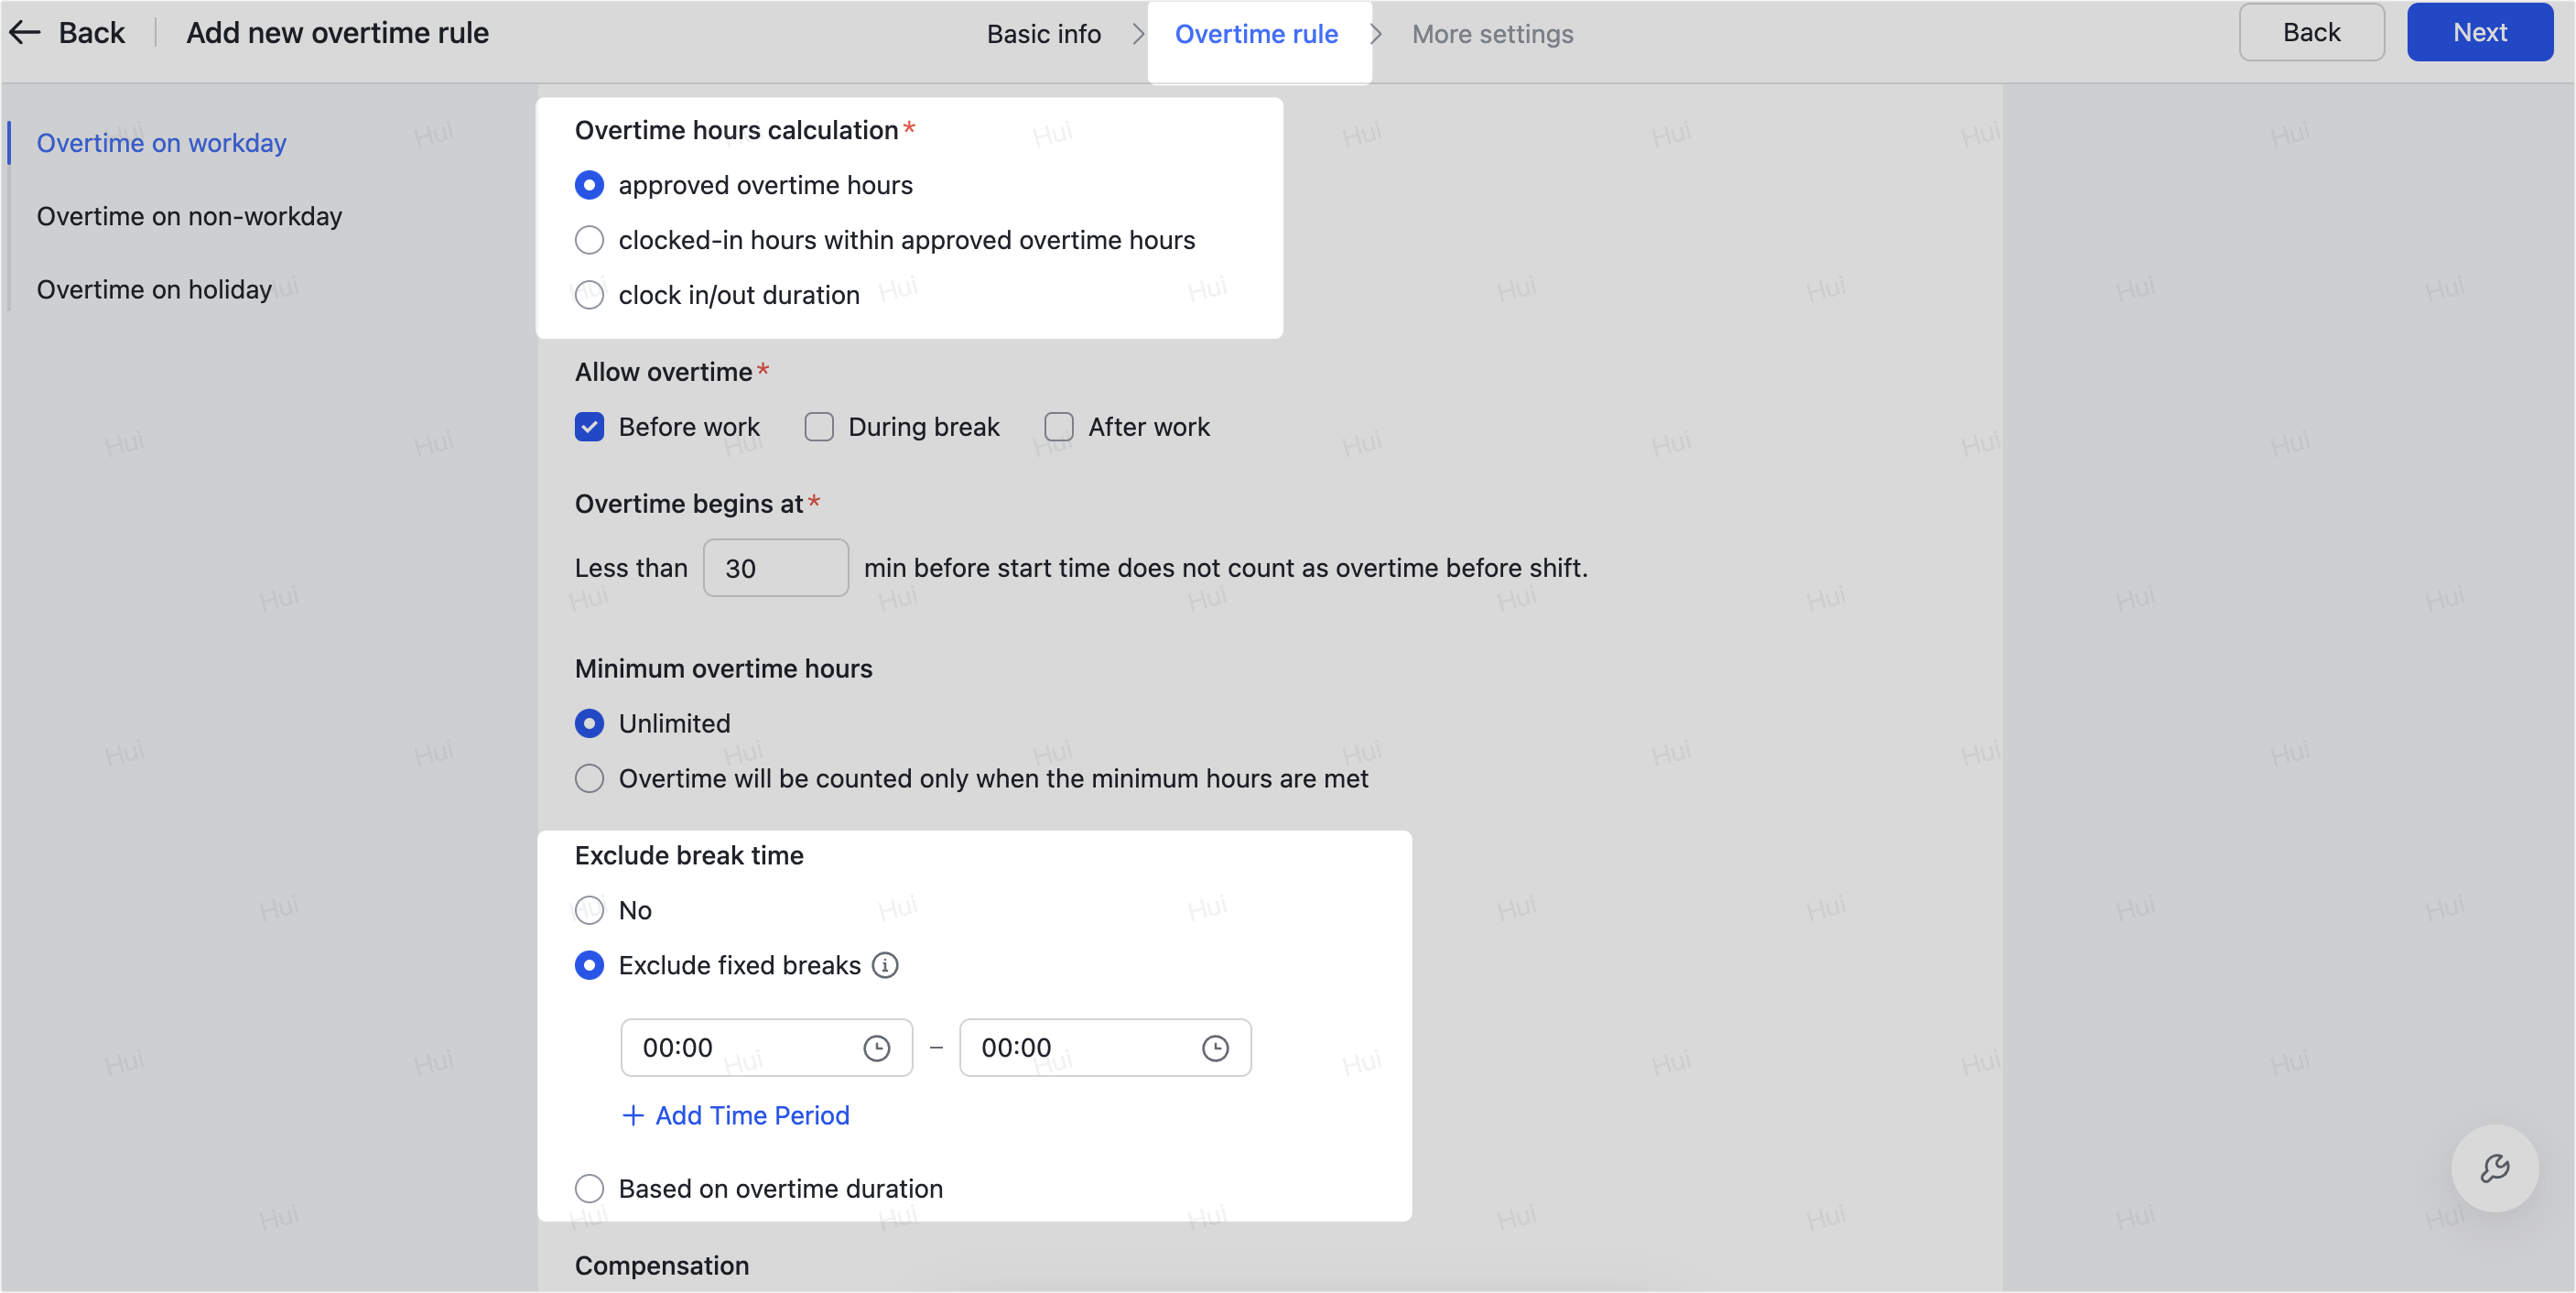Expand the chevron after the Basic info step

click(1138, 33)
